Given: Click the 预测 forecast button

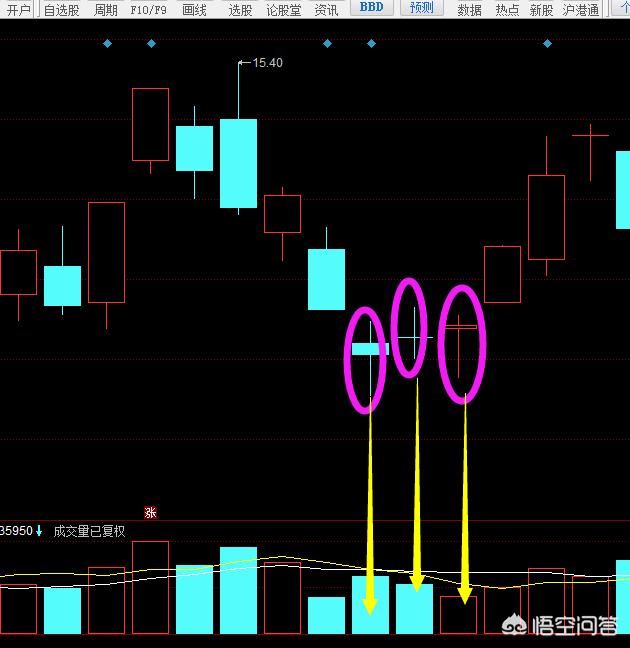Looking at the screenshot, I should [x=422, y=7].
